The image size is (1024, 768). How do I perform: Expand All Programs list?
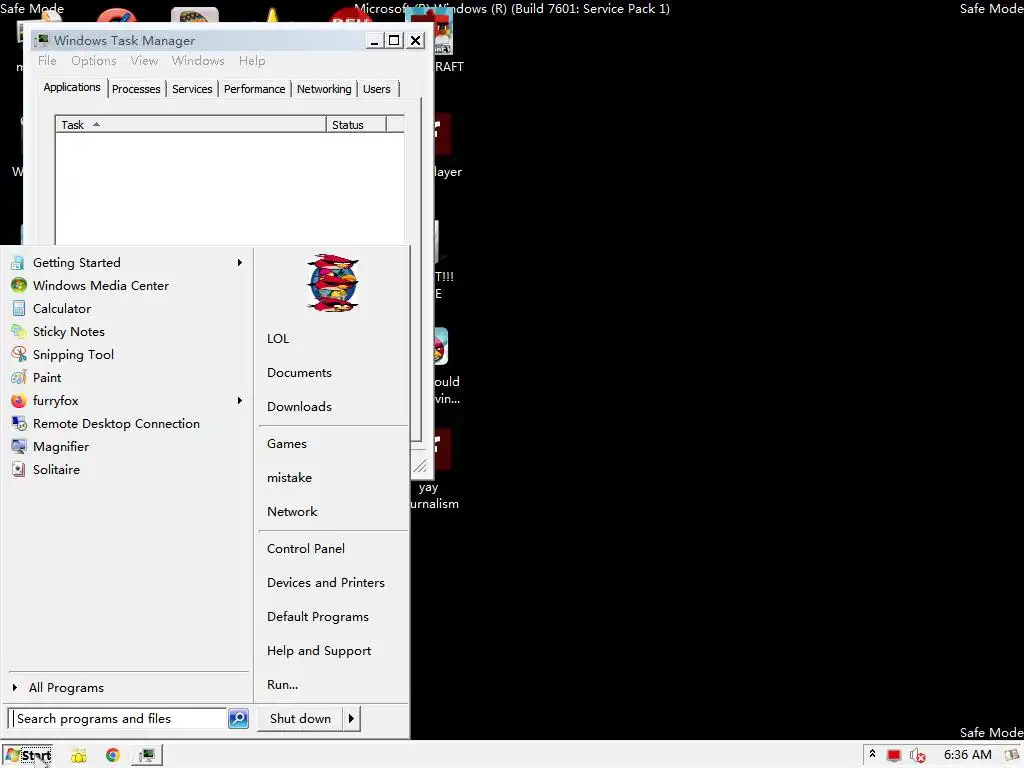click(x=65, y=688)
